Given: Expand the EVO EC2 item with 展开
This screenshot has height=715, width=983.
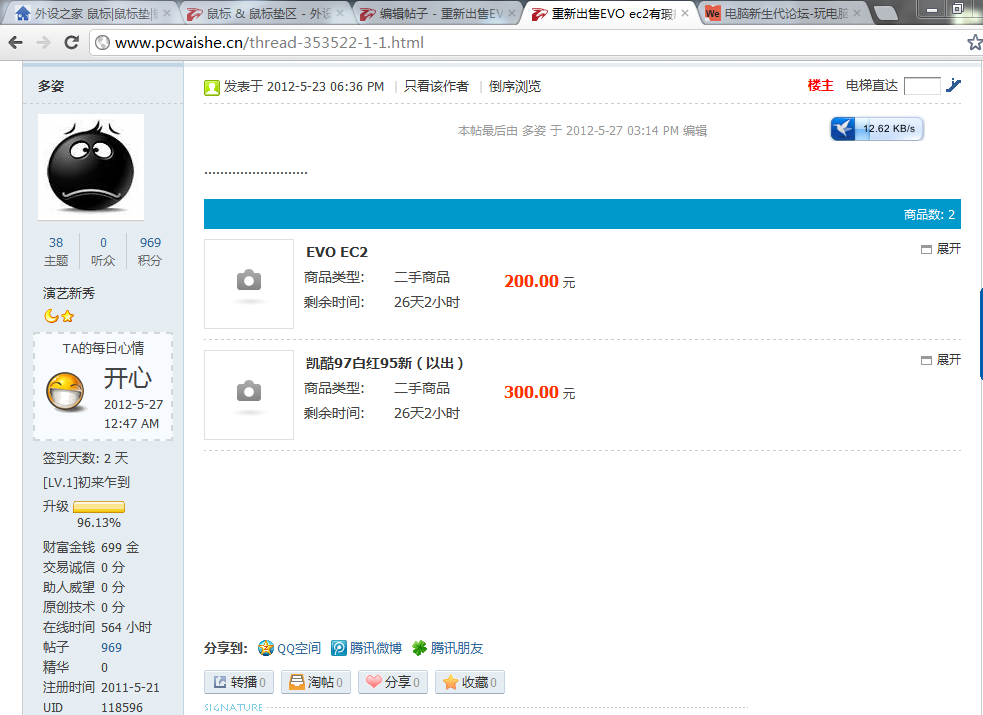Looking at the screenshot, I should [x=941, y=249].
